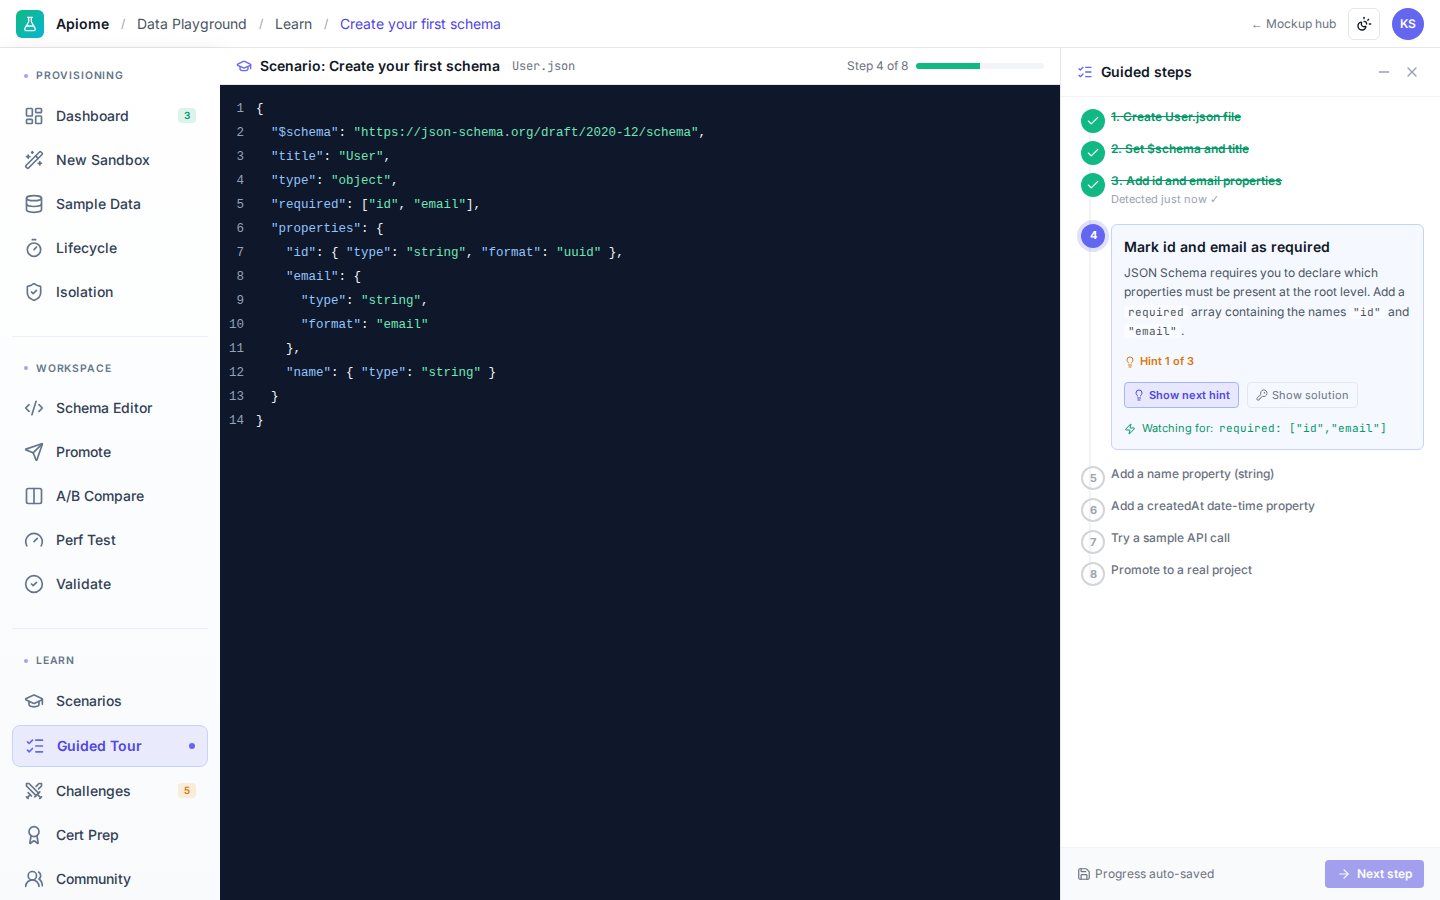Click the Sample Data database icon
The image size is (1440, 900).
[34, 204]
